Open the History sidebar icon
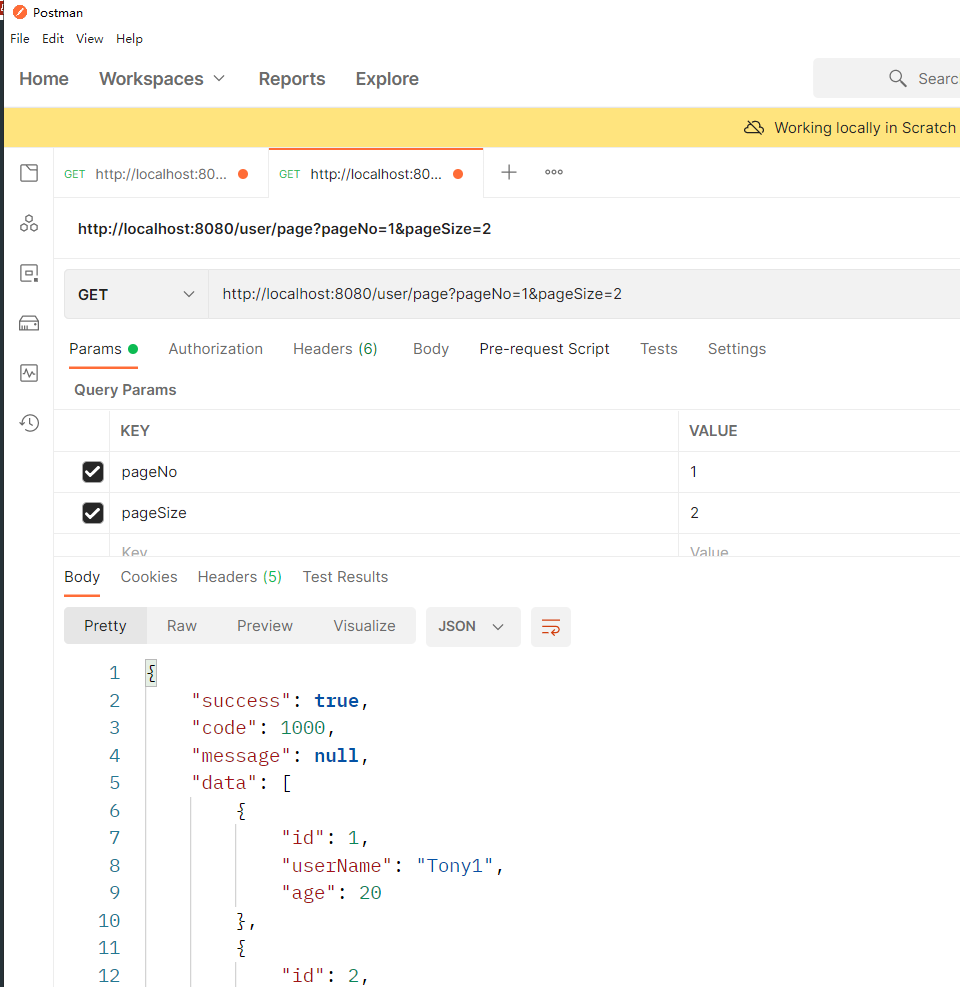 29,422
